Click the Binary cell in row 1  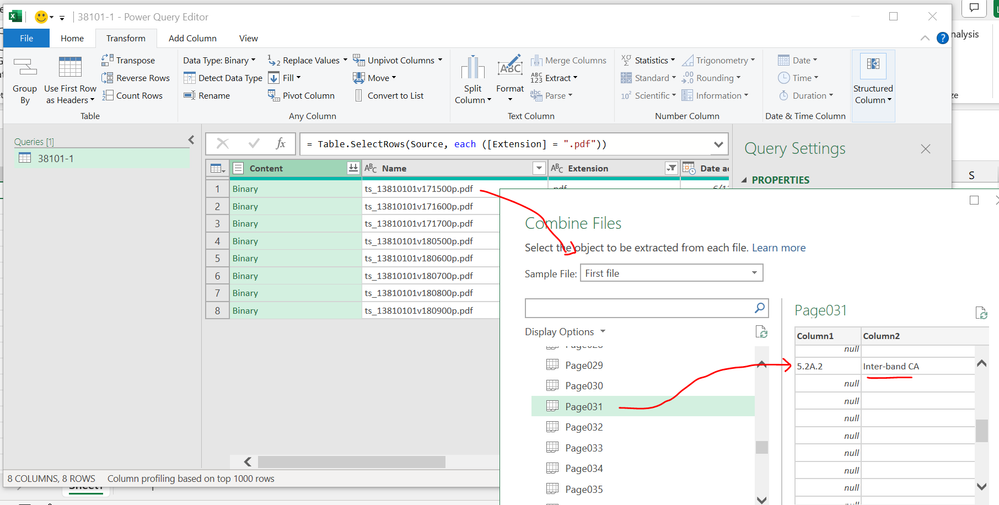(296, 189)
